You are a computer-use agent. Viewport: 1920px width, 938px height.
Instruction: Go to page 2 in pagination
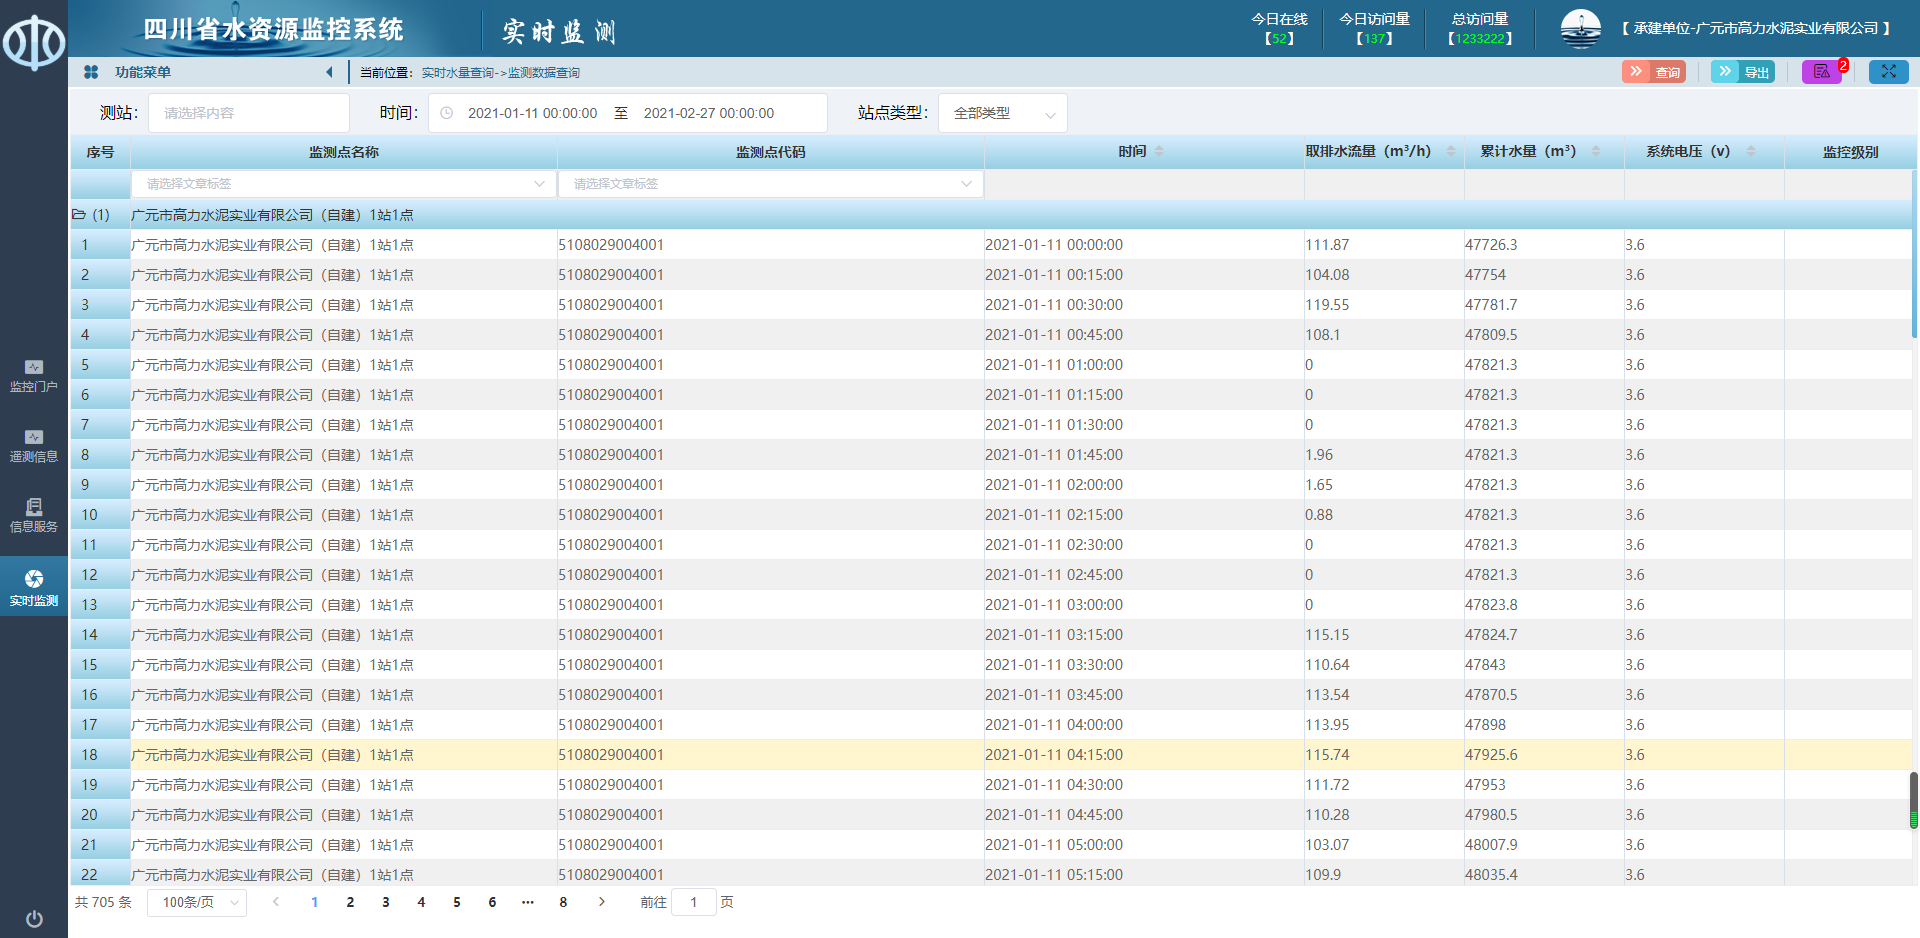coord(350,902)
